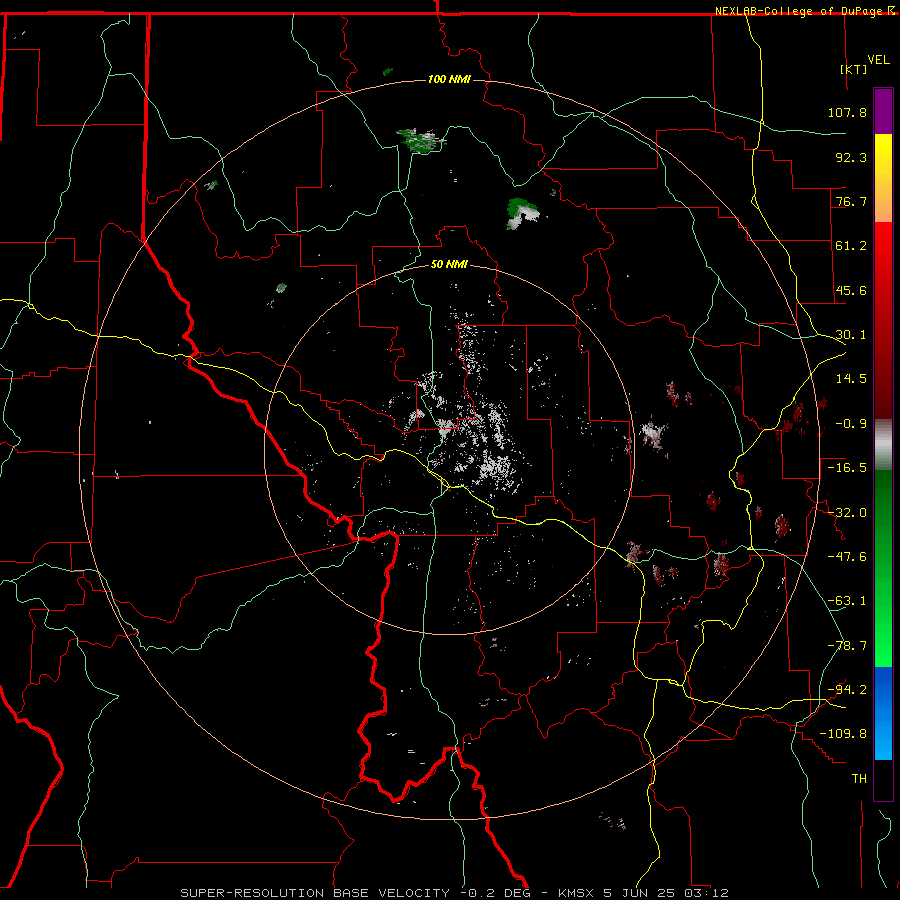Click the -16.5 velocity scale value
The width and height of the screenshot is (900, 900).
pyautogui.click(x=847, y=468)
